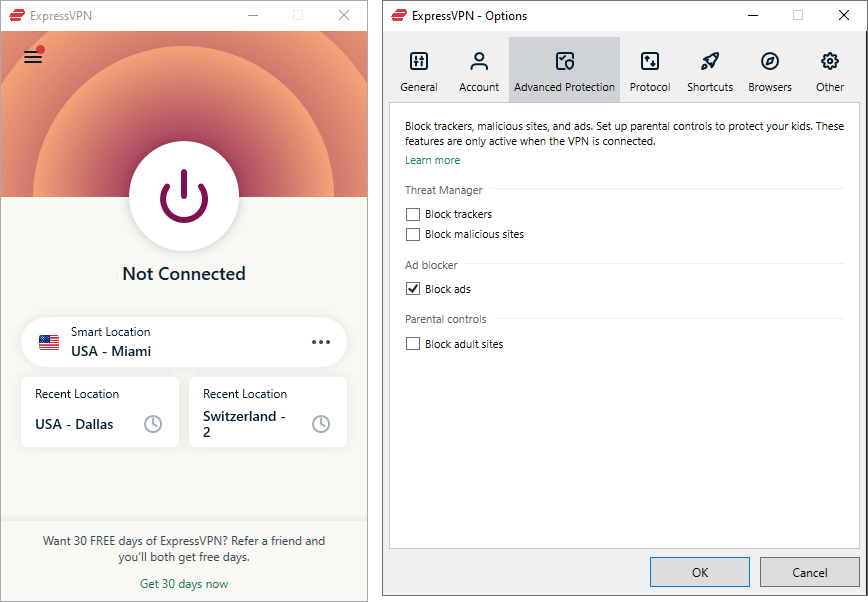Switch to the Browsers tab label
The height and width of the screenshot is (602, 868).
769,87
